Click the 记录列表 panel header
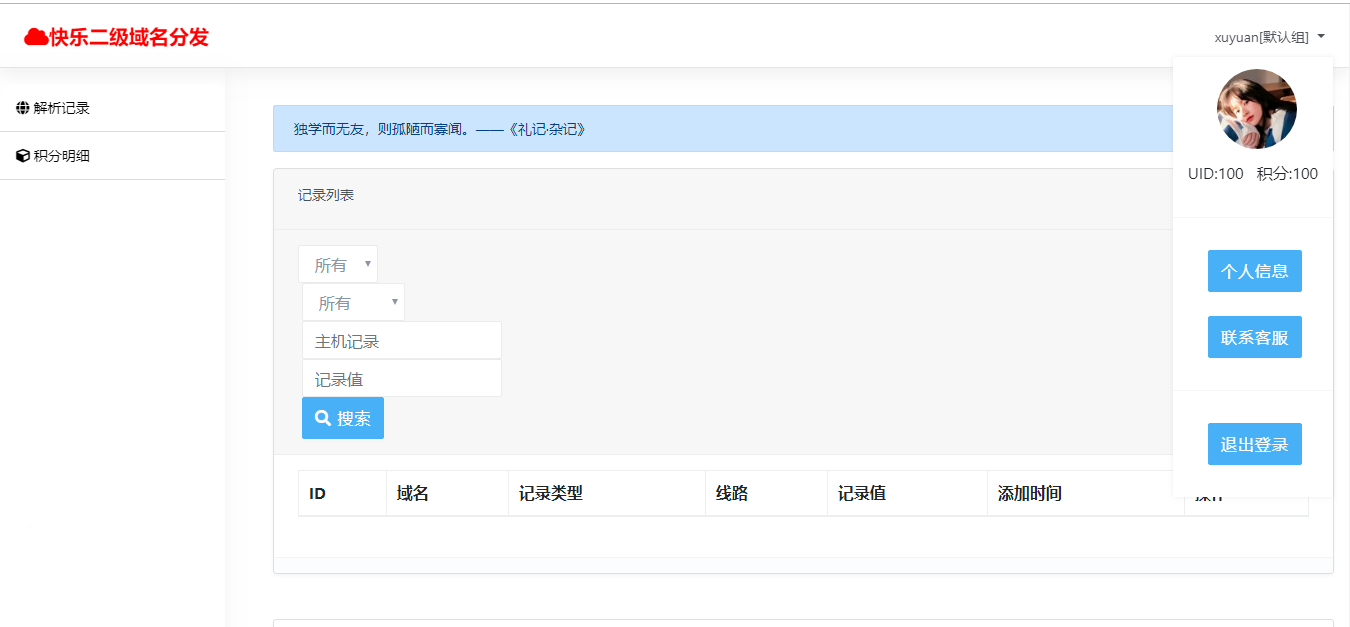 [325, 195]
